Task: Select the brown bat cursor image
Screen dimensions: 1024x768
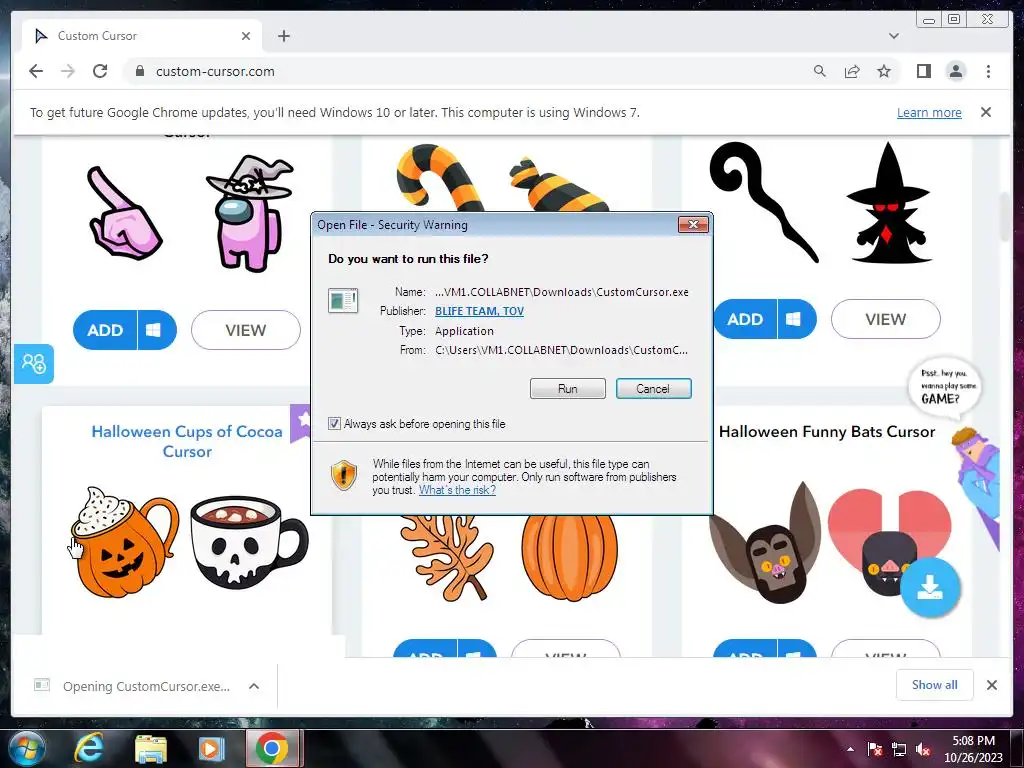Action: pyautogui.click(x=763, y=542)
